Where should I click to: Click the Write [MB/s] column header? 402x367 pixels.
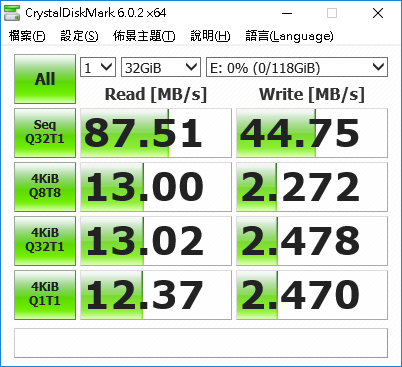[312, 94]
